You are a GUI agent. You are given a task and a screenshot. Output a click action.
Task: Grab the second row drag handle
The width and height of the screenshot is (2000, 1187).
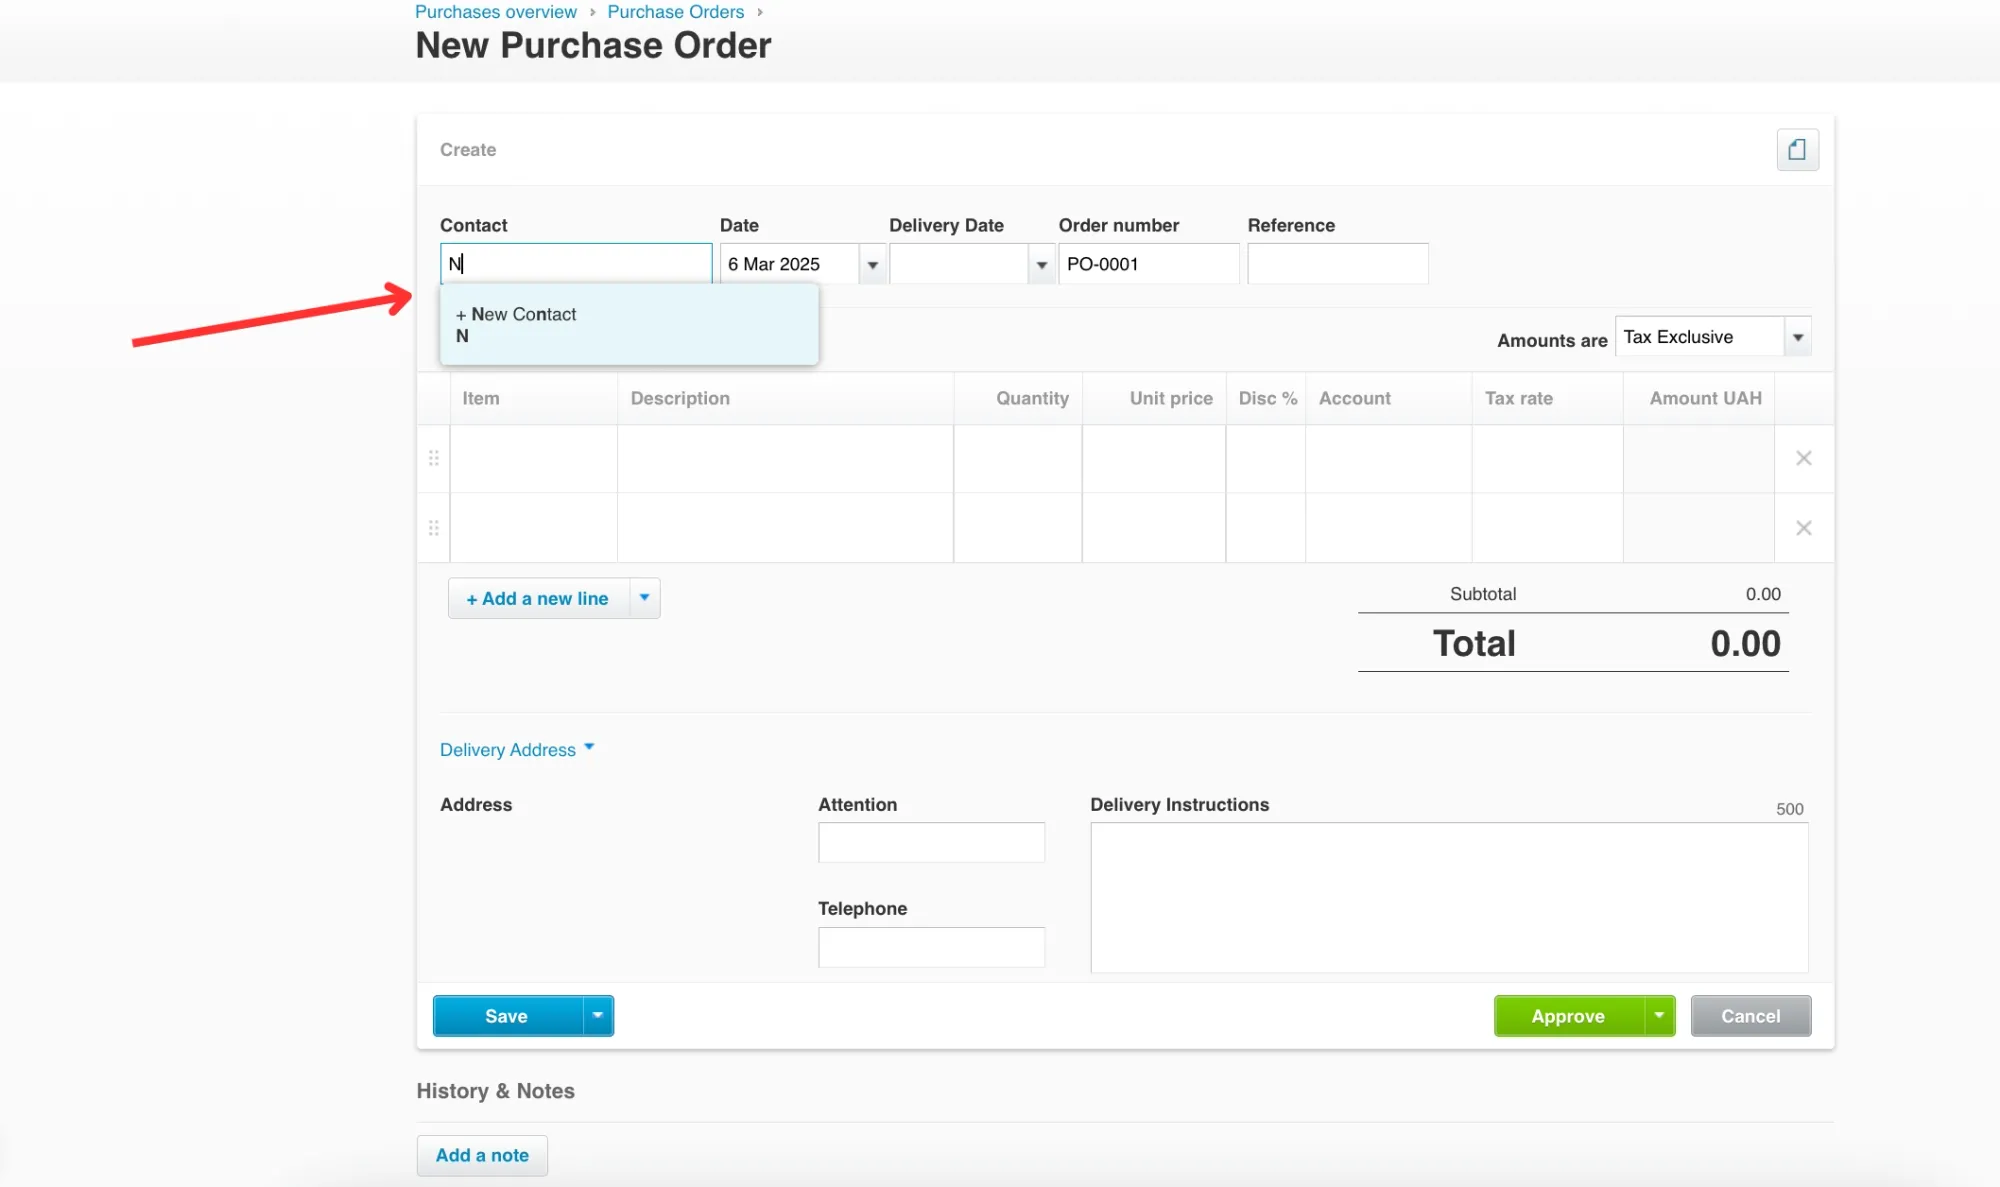434,528
